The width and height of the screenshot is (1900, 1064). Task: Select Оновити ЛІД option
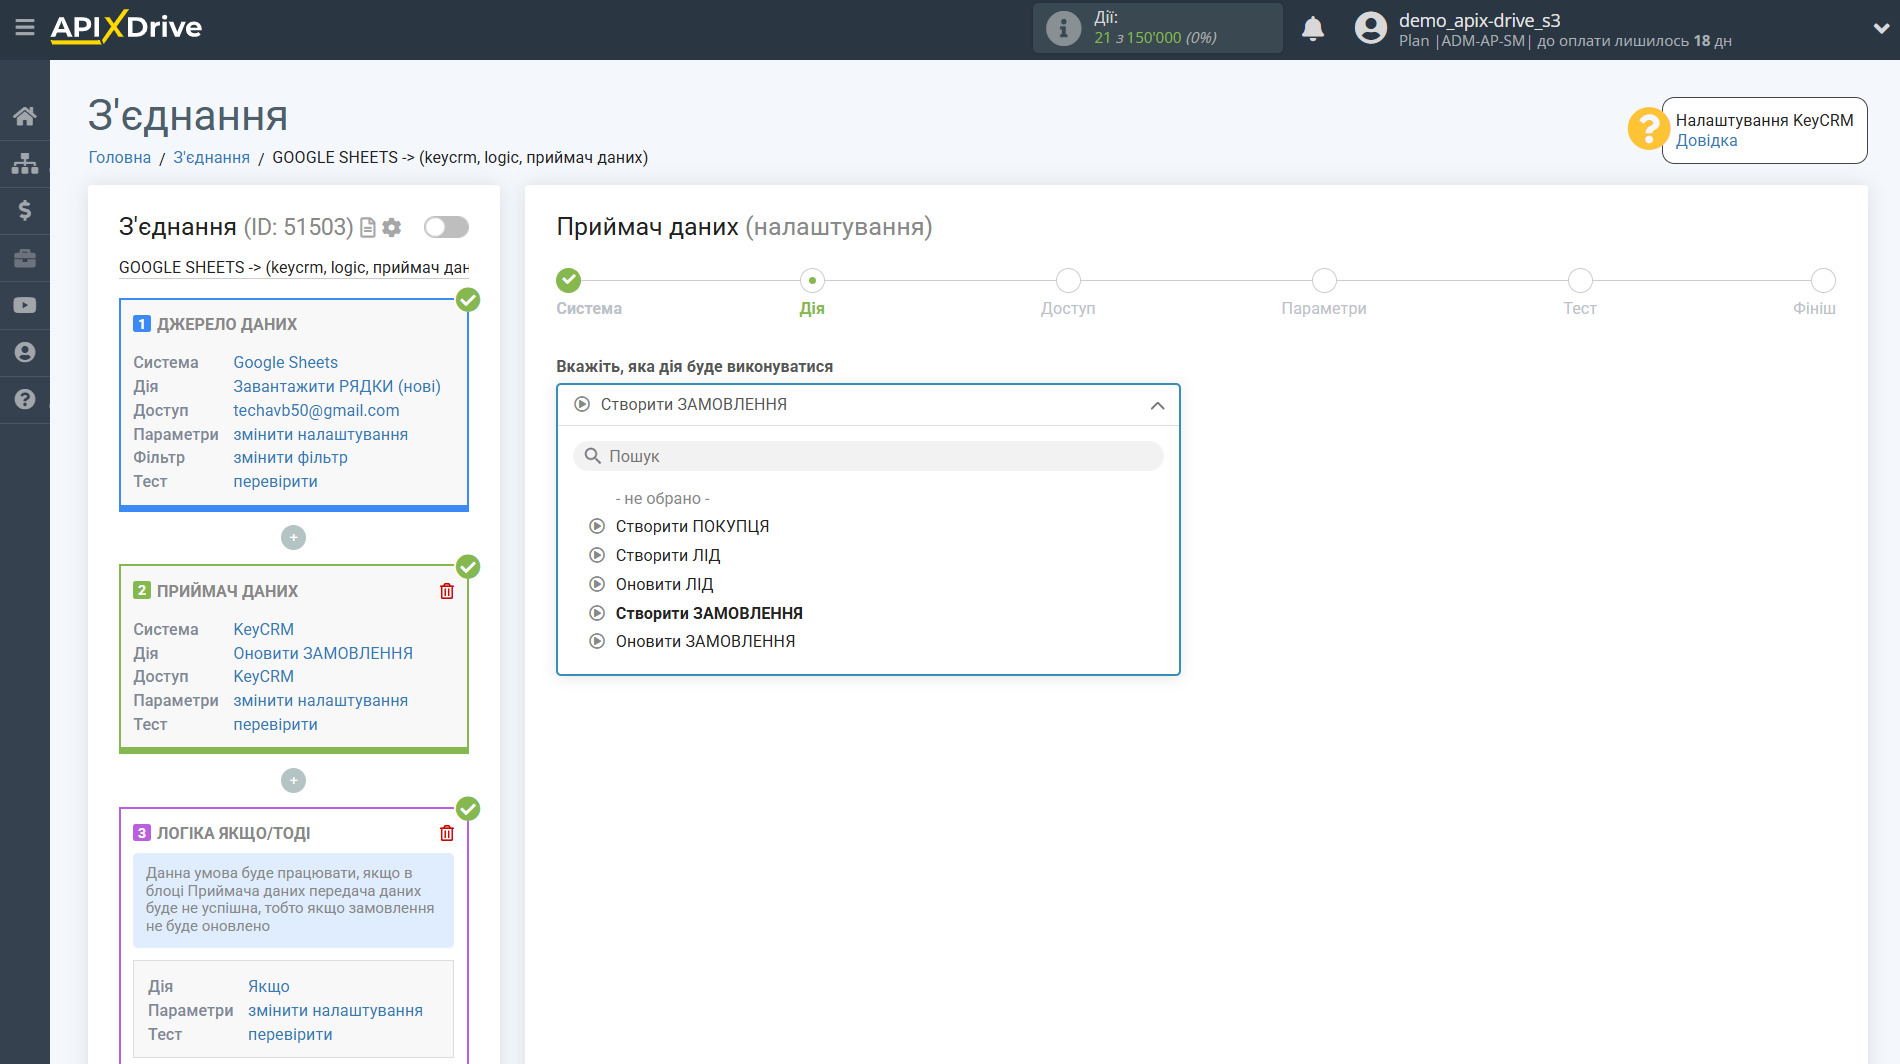664,584
